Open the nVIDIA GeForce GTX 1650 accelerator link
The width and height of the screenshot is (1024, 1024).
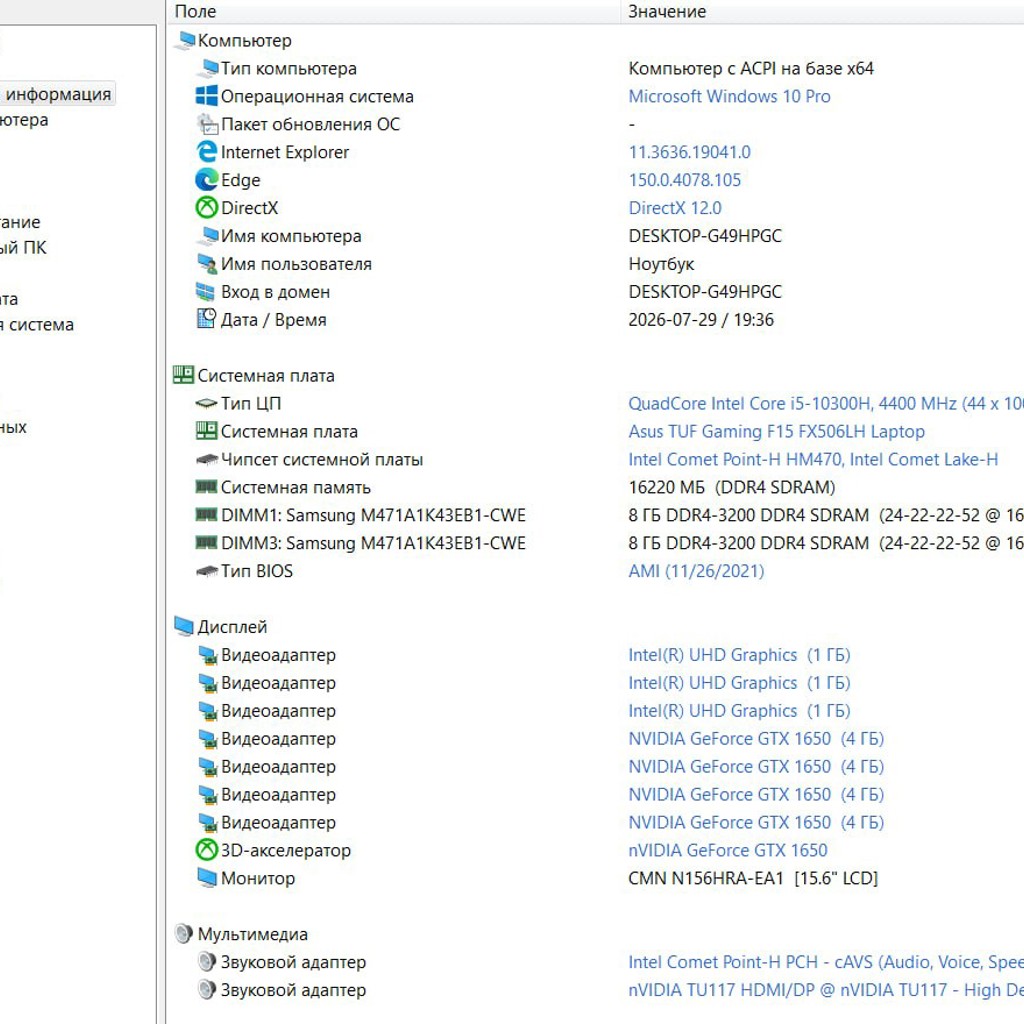click(728, 850)
